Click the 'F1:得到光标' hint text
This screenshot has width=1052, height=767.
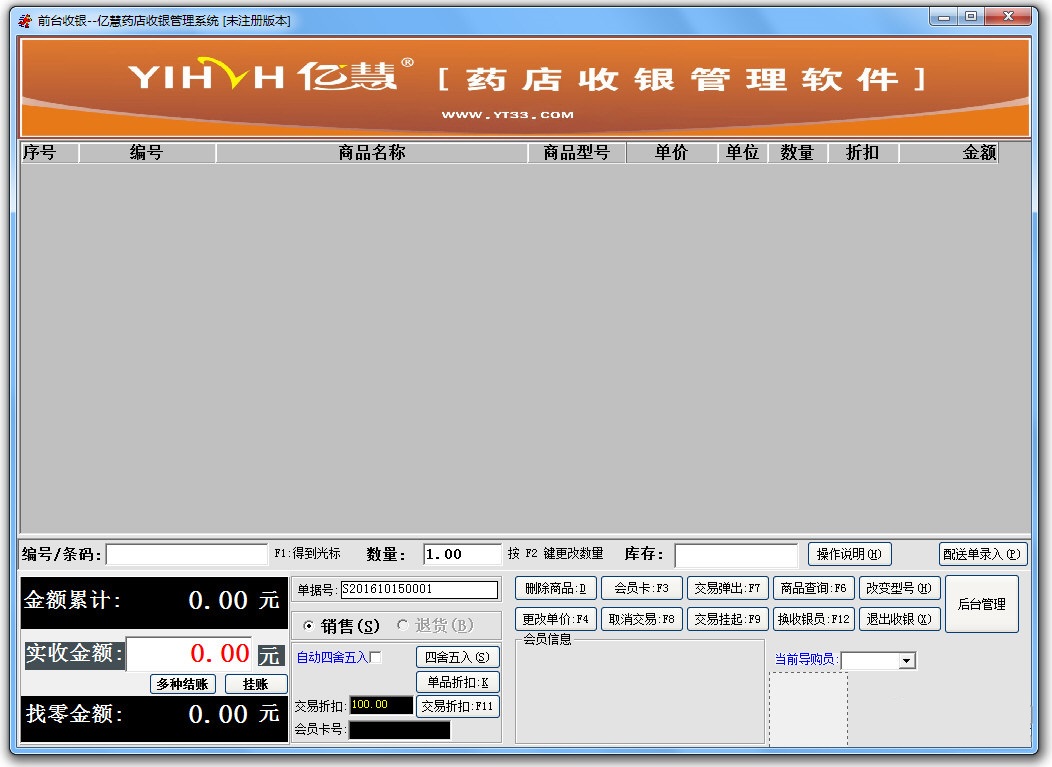click(x=307, y=554)
